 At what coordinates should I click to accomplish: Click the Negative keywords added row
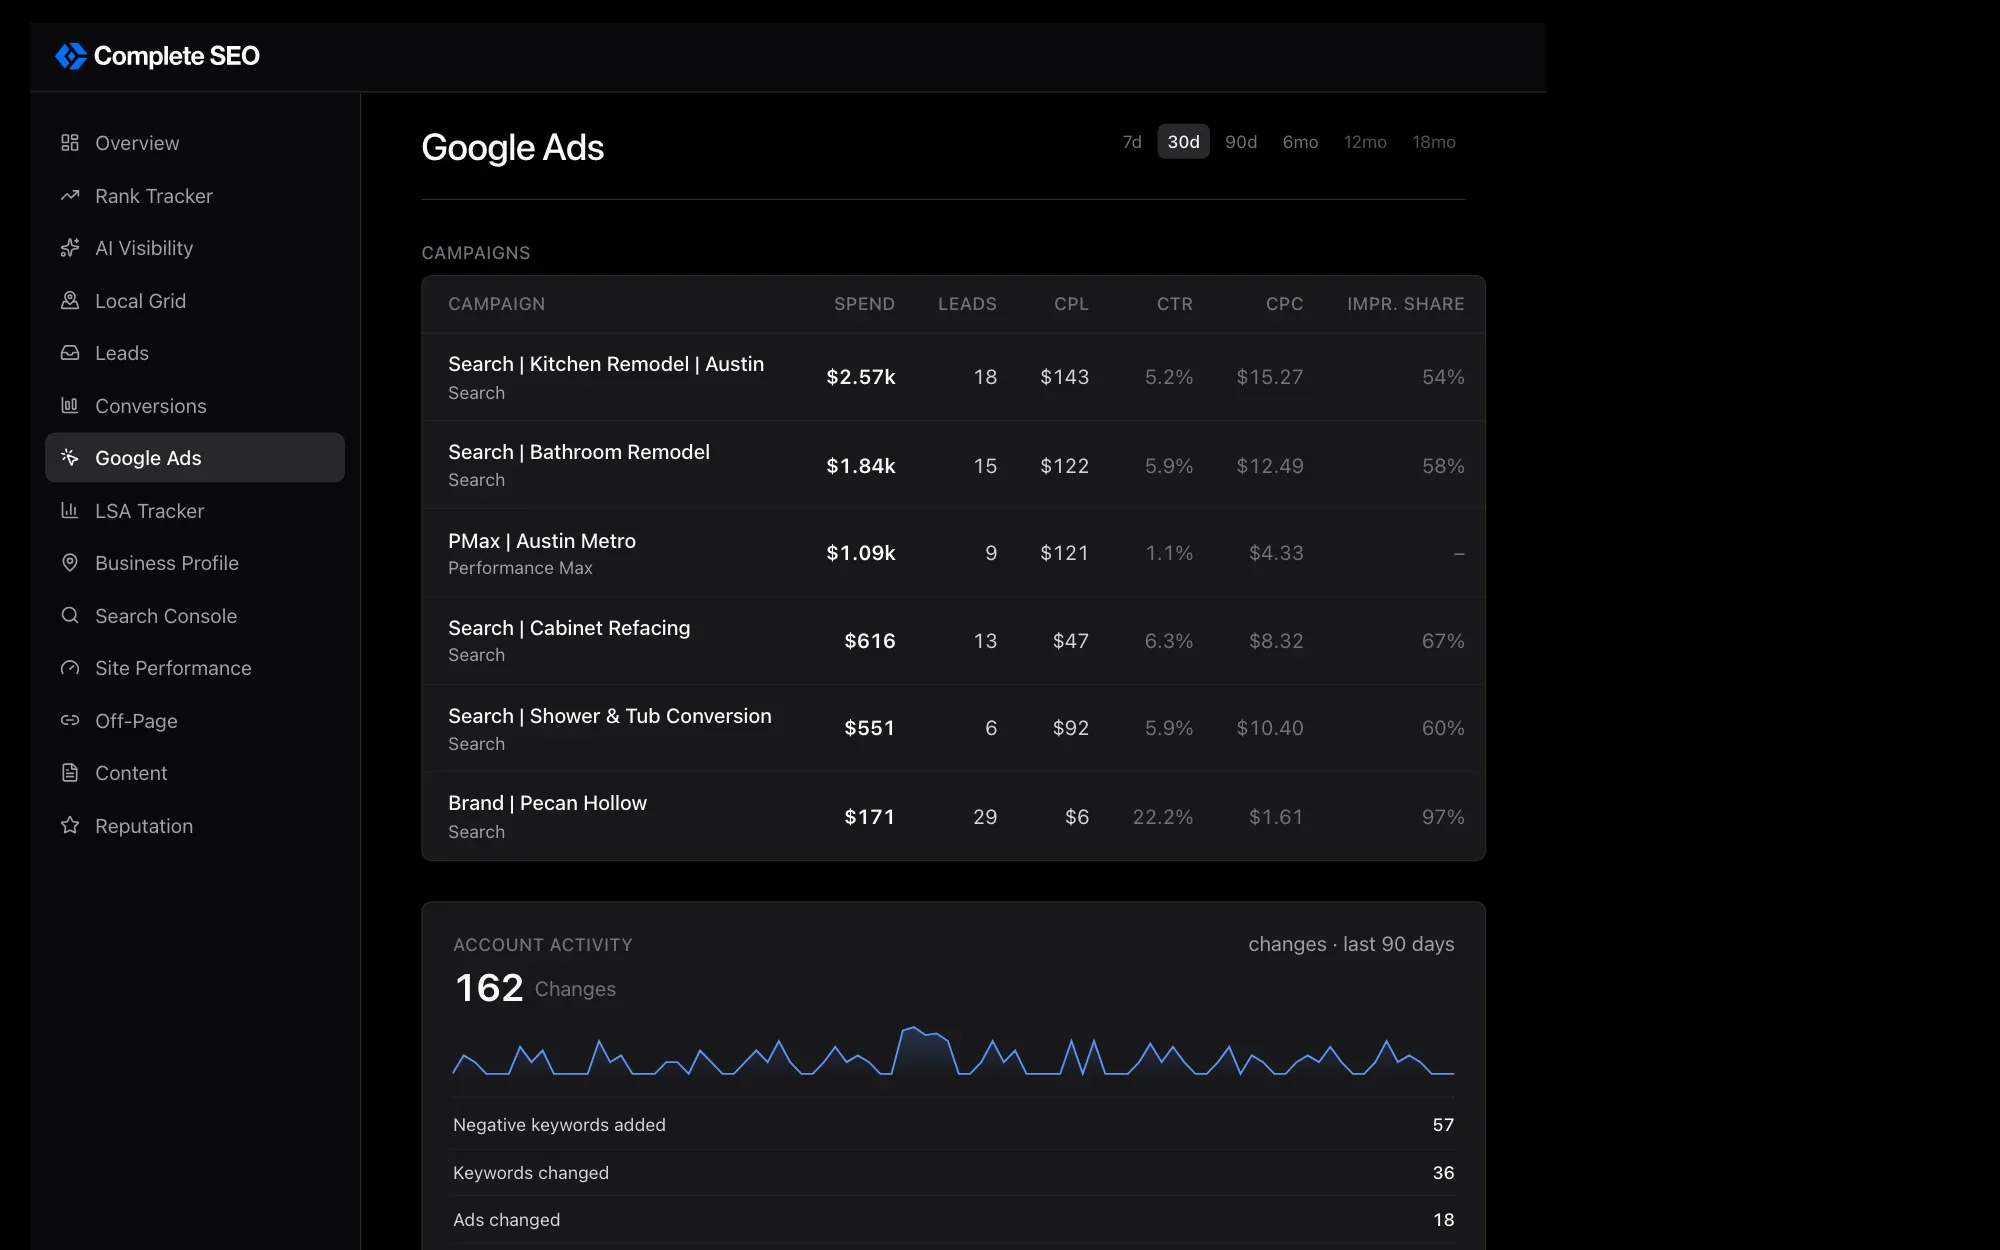(x=953, y=1125)
